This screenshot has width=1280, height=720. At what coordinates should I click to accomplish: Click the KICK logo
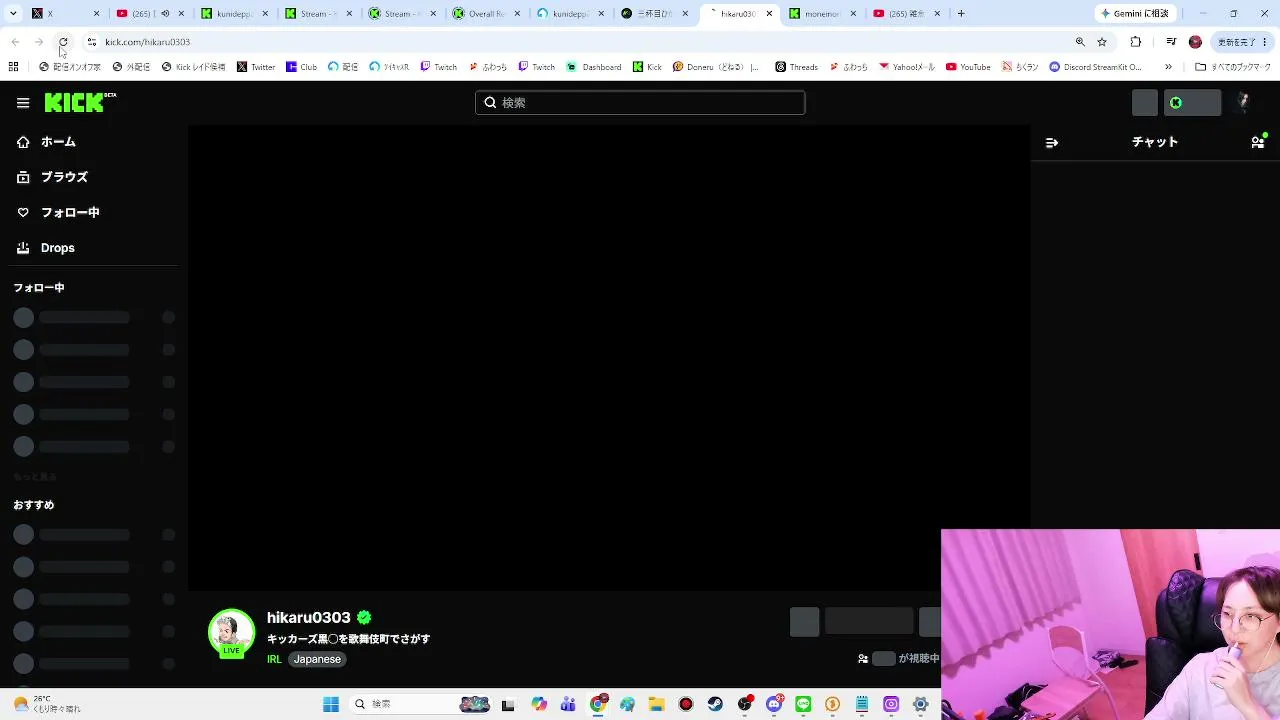pos(79,102)
